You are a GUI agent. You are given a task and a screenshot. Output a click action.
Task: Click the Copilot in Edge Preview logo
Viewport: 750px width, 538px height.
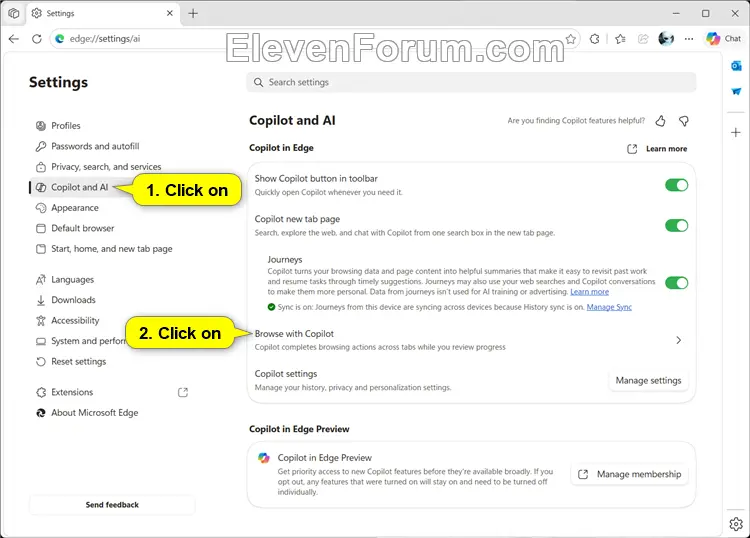coord(264,458)
